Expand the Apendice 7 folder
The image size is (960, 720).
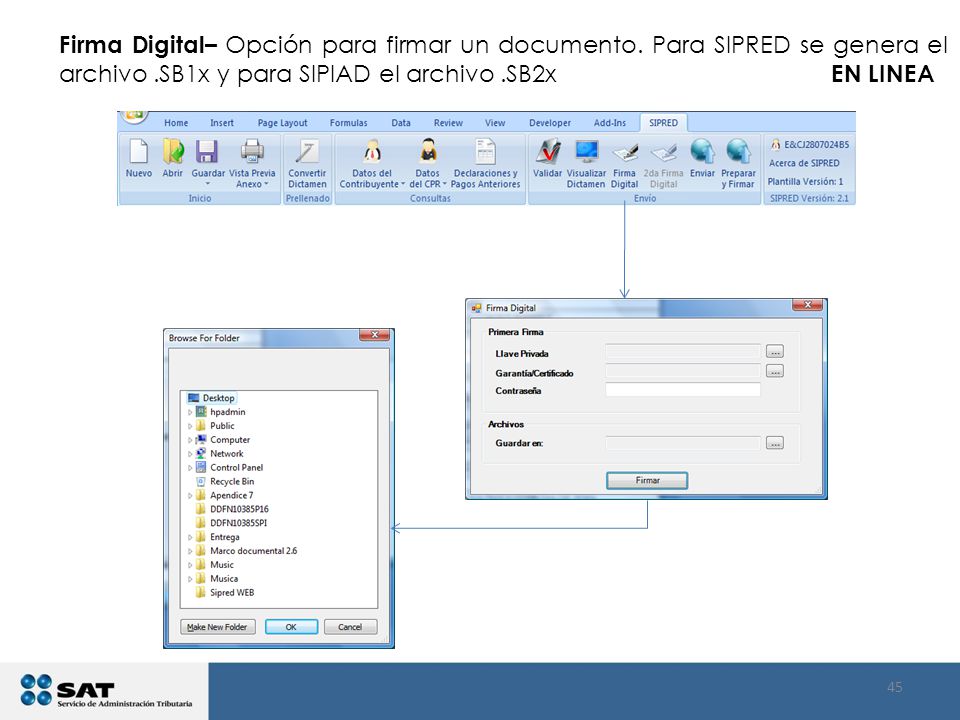pos(190,496)
